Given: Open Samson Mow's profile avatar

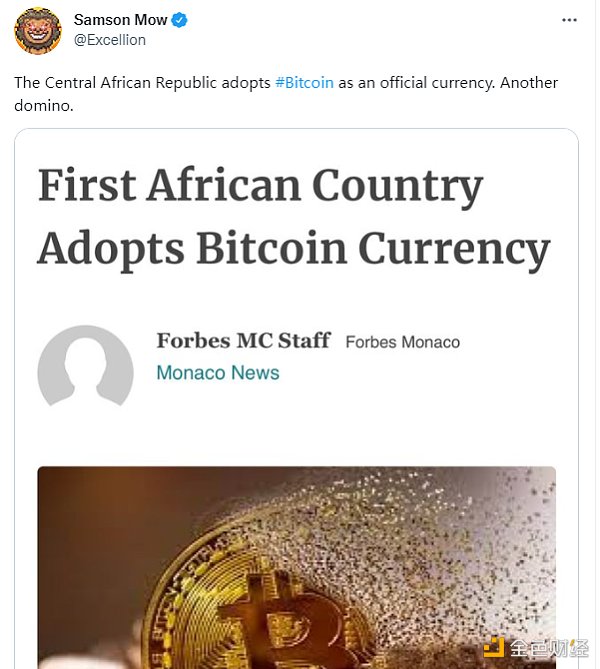Looking at the screenshot, I should (x=38, y=30).
